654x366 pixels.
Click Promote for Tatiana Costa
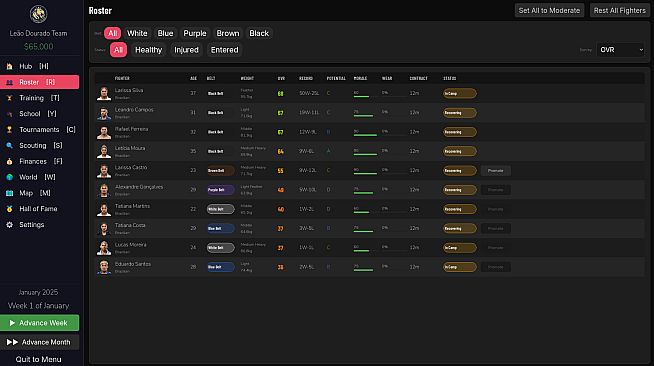(496, 228)
